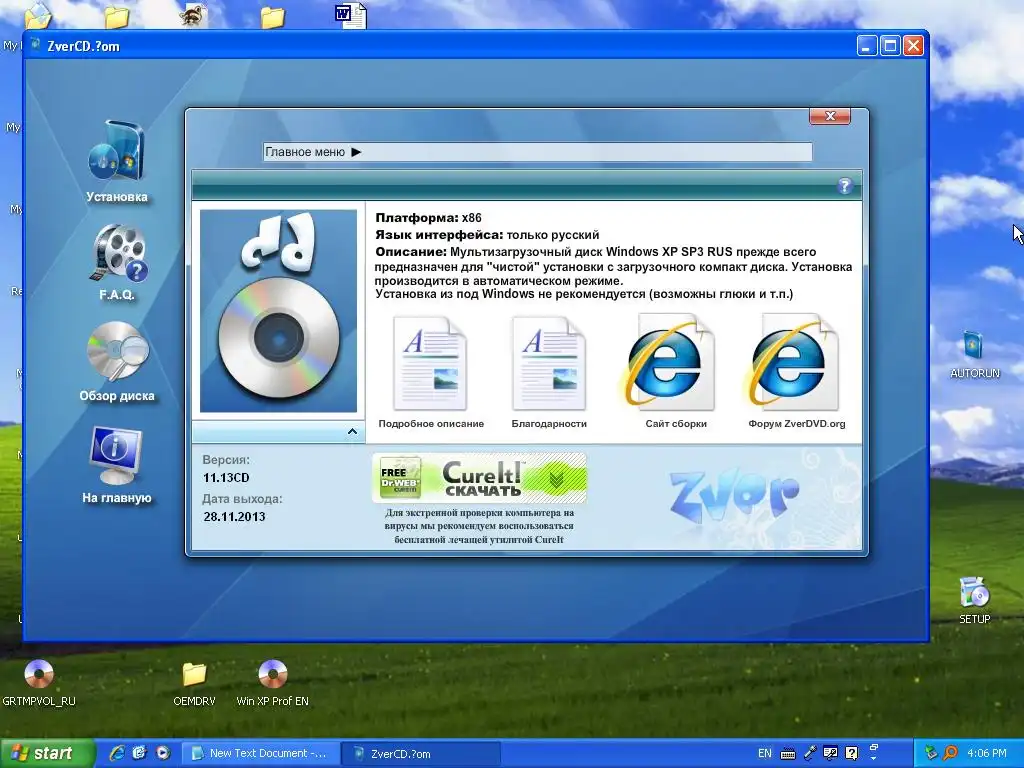This screenshot has width=1024, height=768.
Task: Minimize the ZverCD.?om window
Action: tap(867, 46)
